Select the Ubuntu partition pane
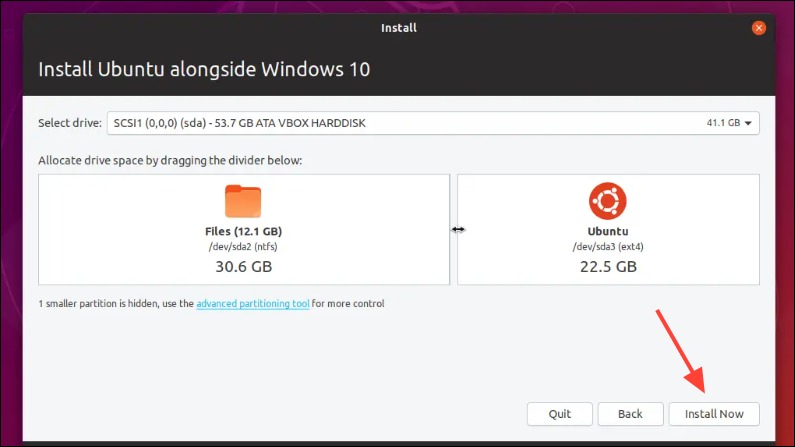 point(608,230)
